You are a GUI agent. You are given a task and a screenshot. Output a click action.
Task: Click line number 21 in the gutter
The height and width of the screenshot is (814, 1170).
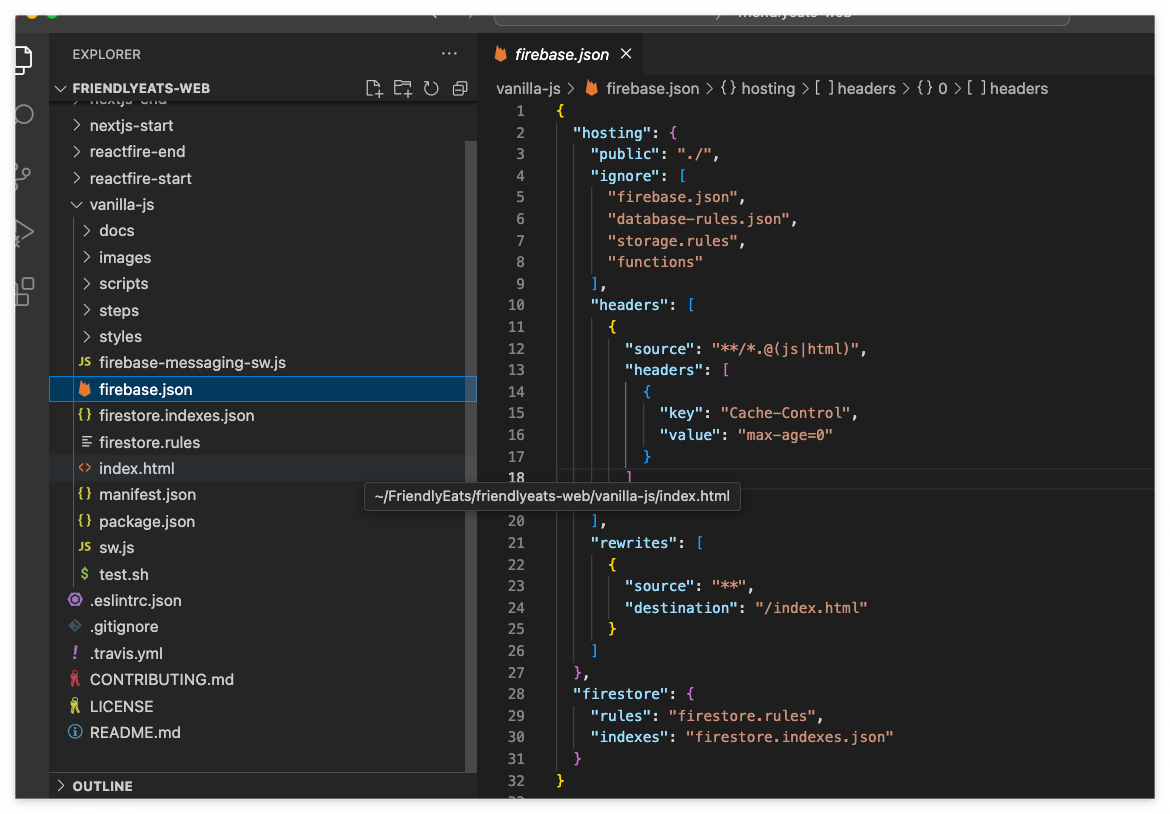(516, 543)
